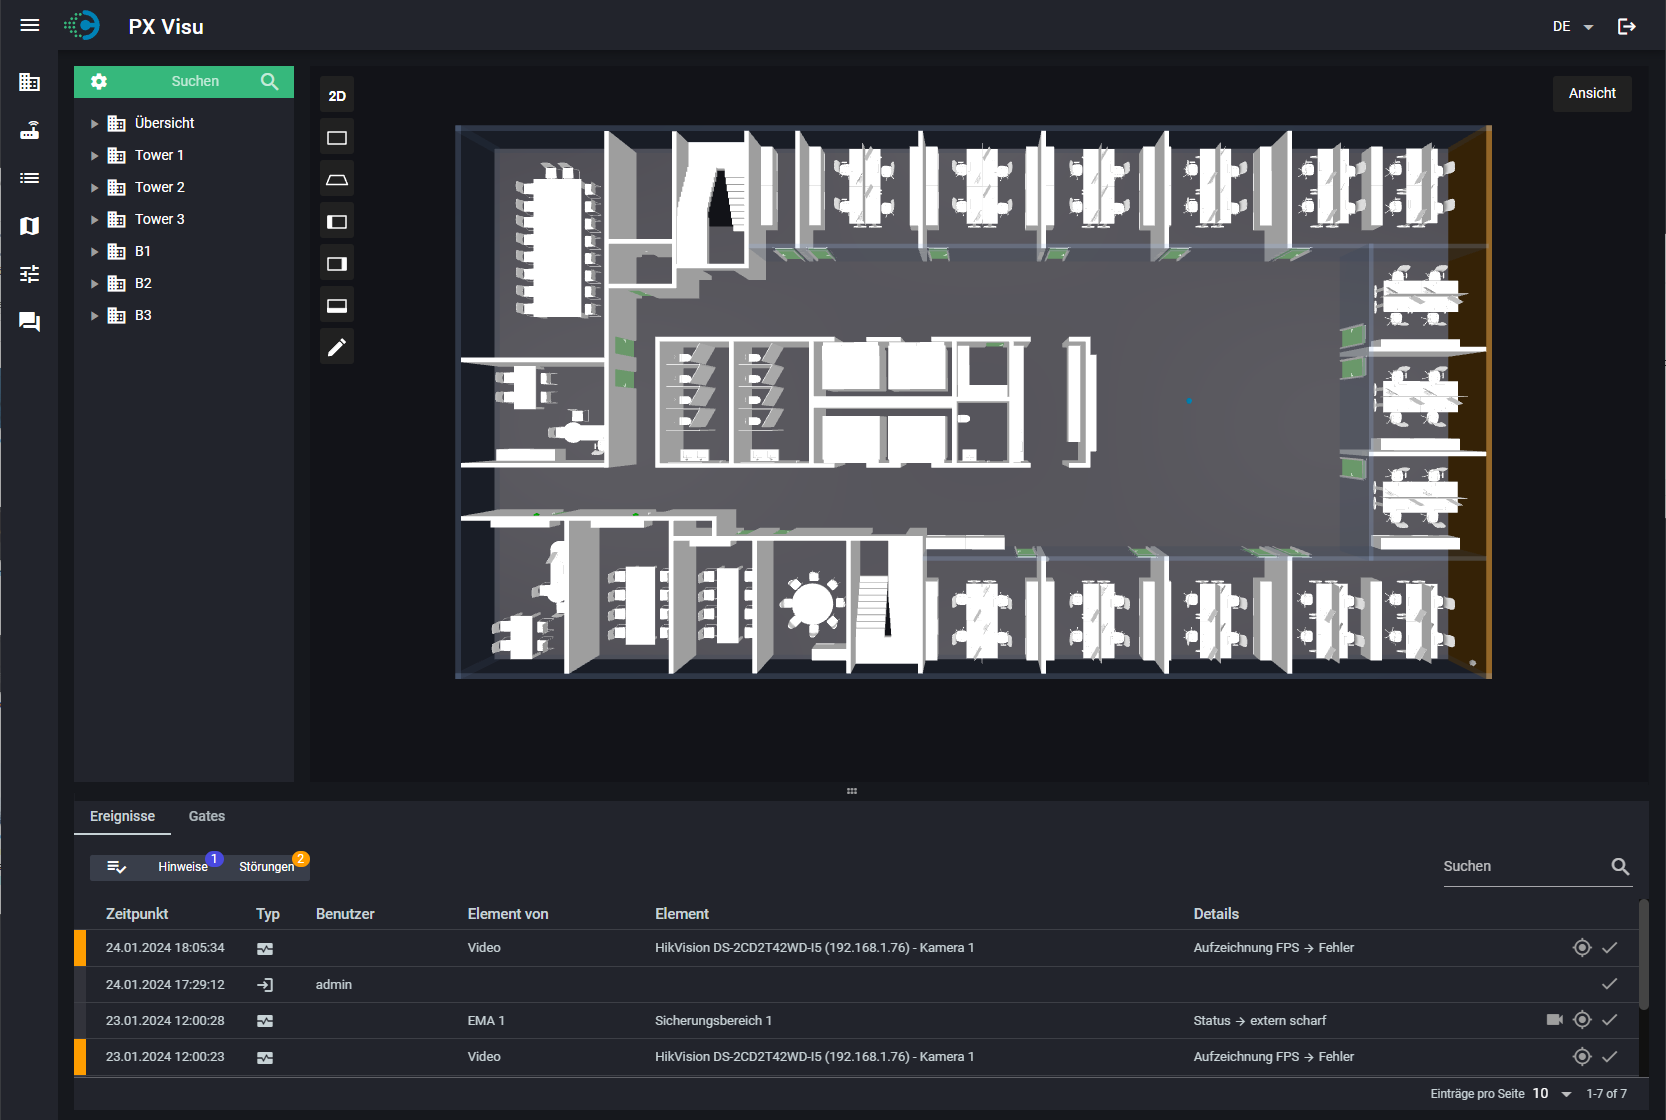Sort by the Details column header
The height and width of the screenshot is (1120, 1666).
pos(1216,914)
